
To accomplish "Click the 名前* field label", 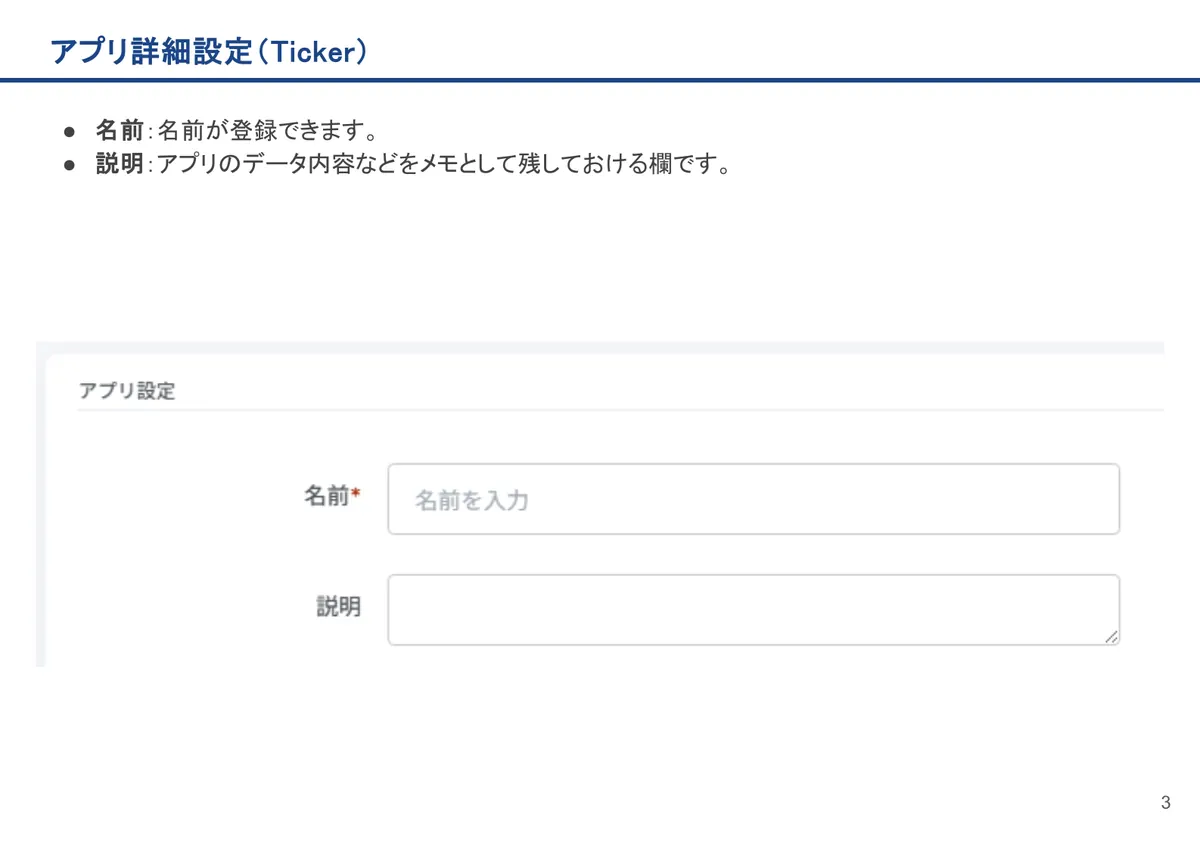I will [x=331, y=496].
